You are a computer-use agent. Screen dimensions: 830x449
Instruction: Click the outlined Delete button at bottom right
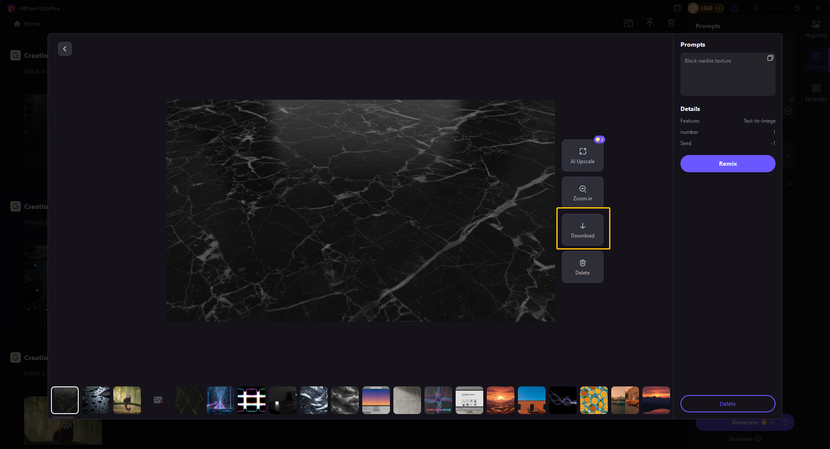(x=727, y=403)
